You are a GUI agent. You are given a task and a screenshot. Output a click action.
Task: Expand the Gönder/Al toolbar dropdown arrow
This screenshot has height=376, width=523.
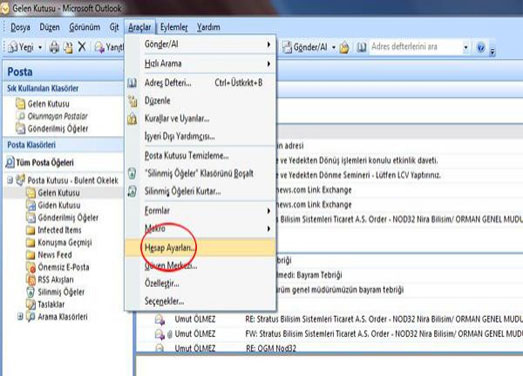[x=334, y=47]
